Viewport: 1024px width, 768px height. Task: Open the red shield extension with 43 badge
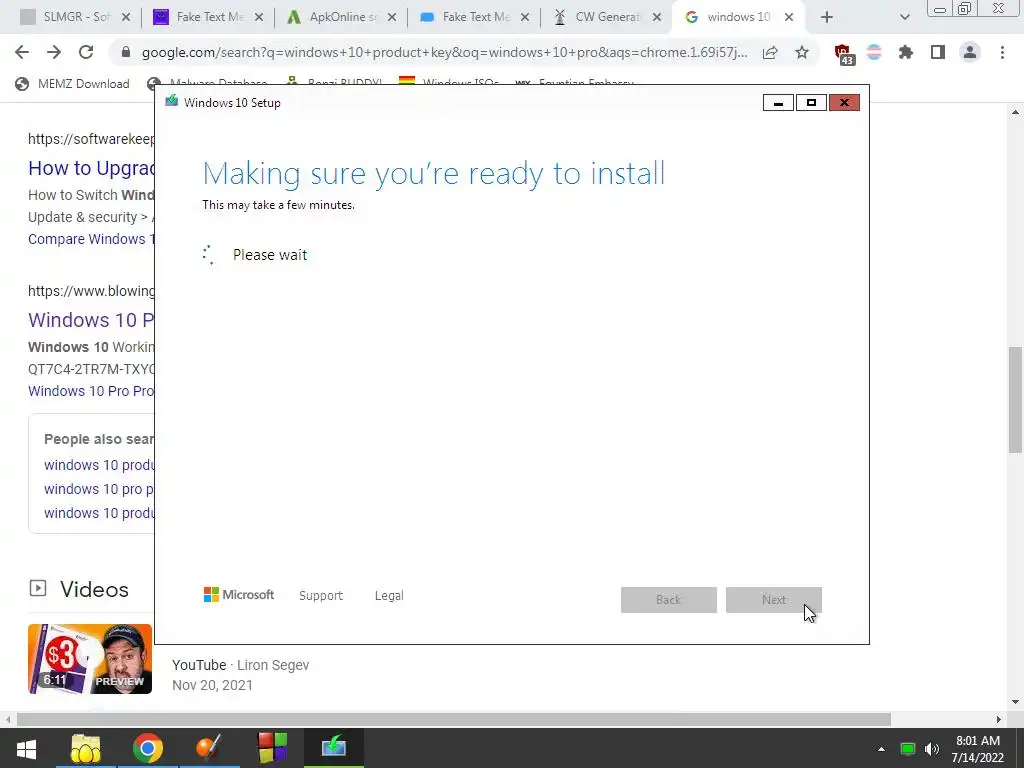843,54
